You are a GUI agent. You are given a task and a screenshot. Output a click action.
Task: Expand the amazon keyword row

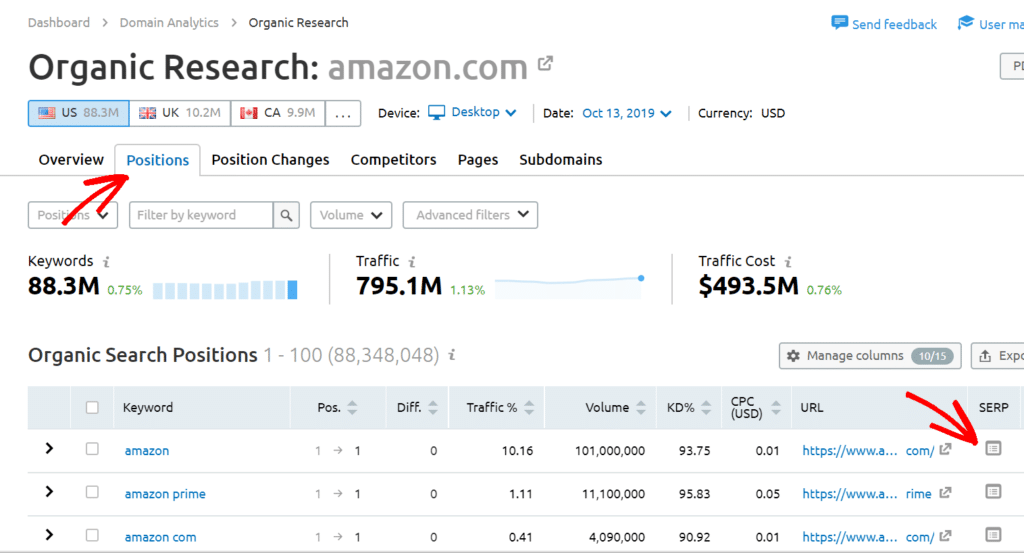pyautogui.click(x=49, y=449)
